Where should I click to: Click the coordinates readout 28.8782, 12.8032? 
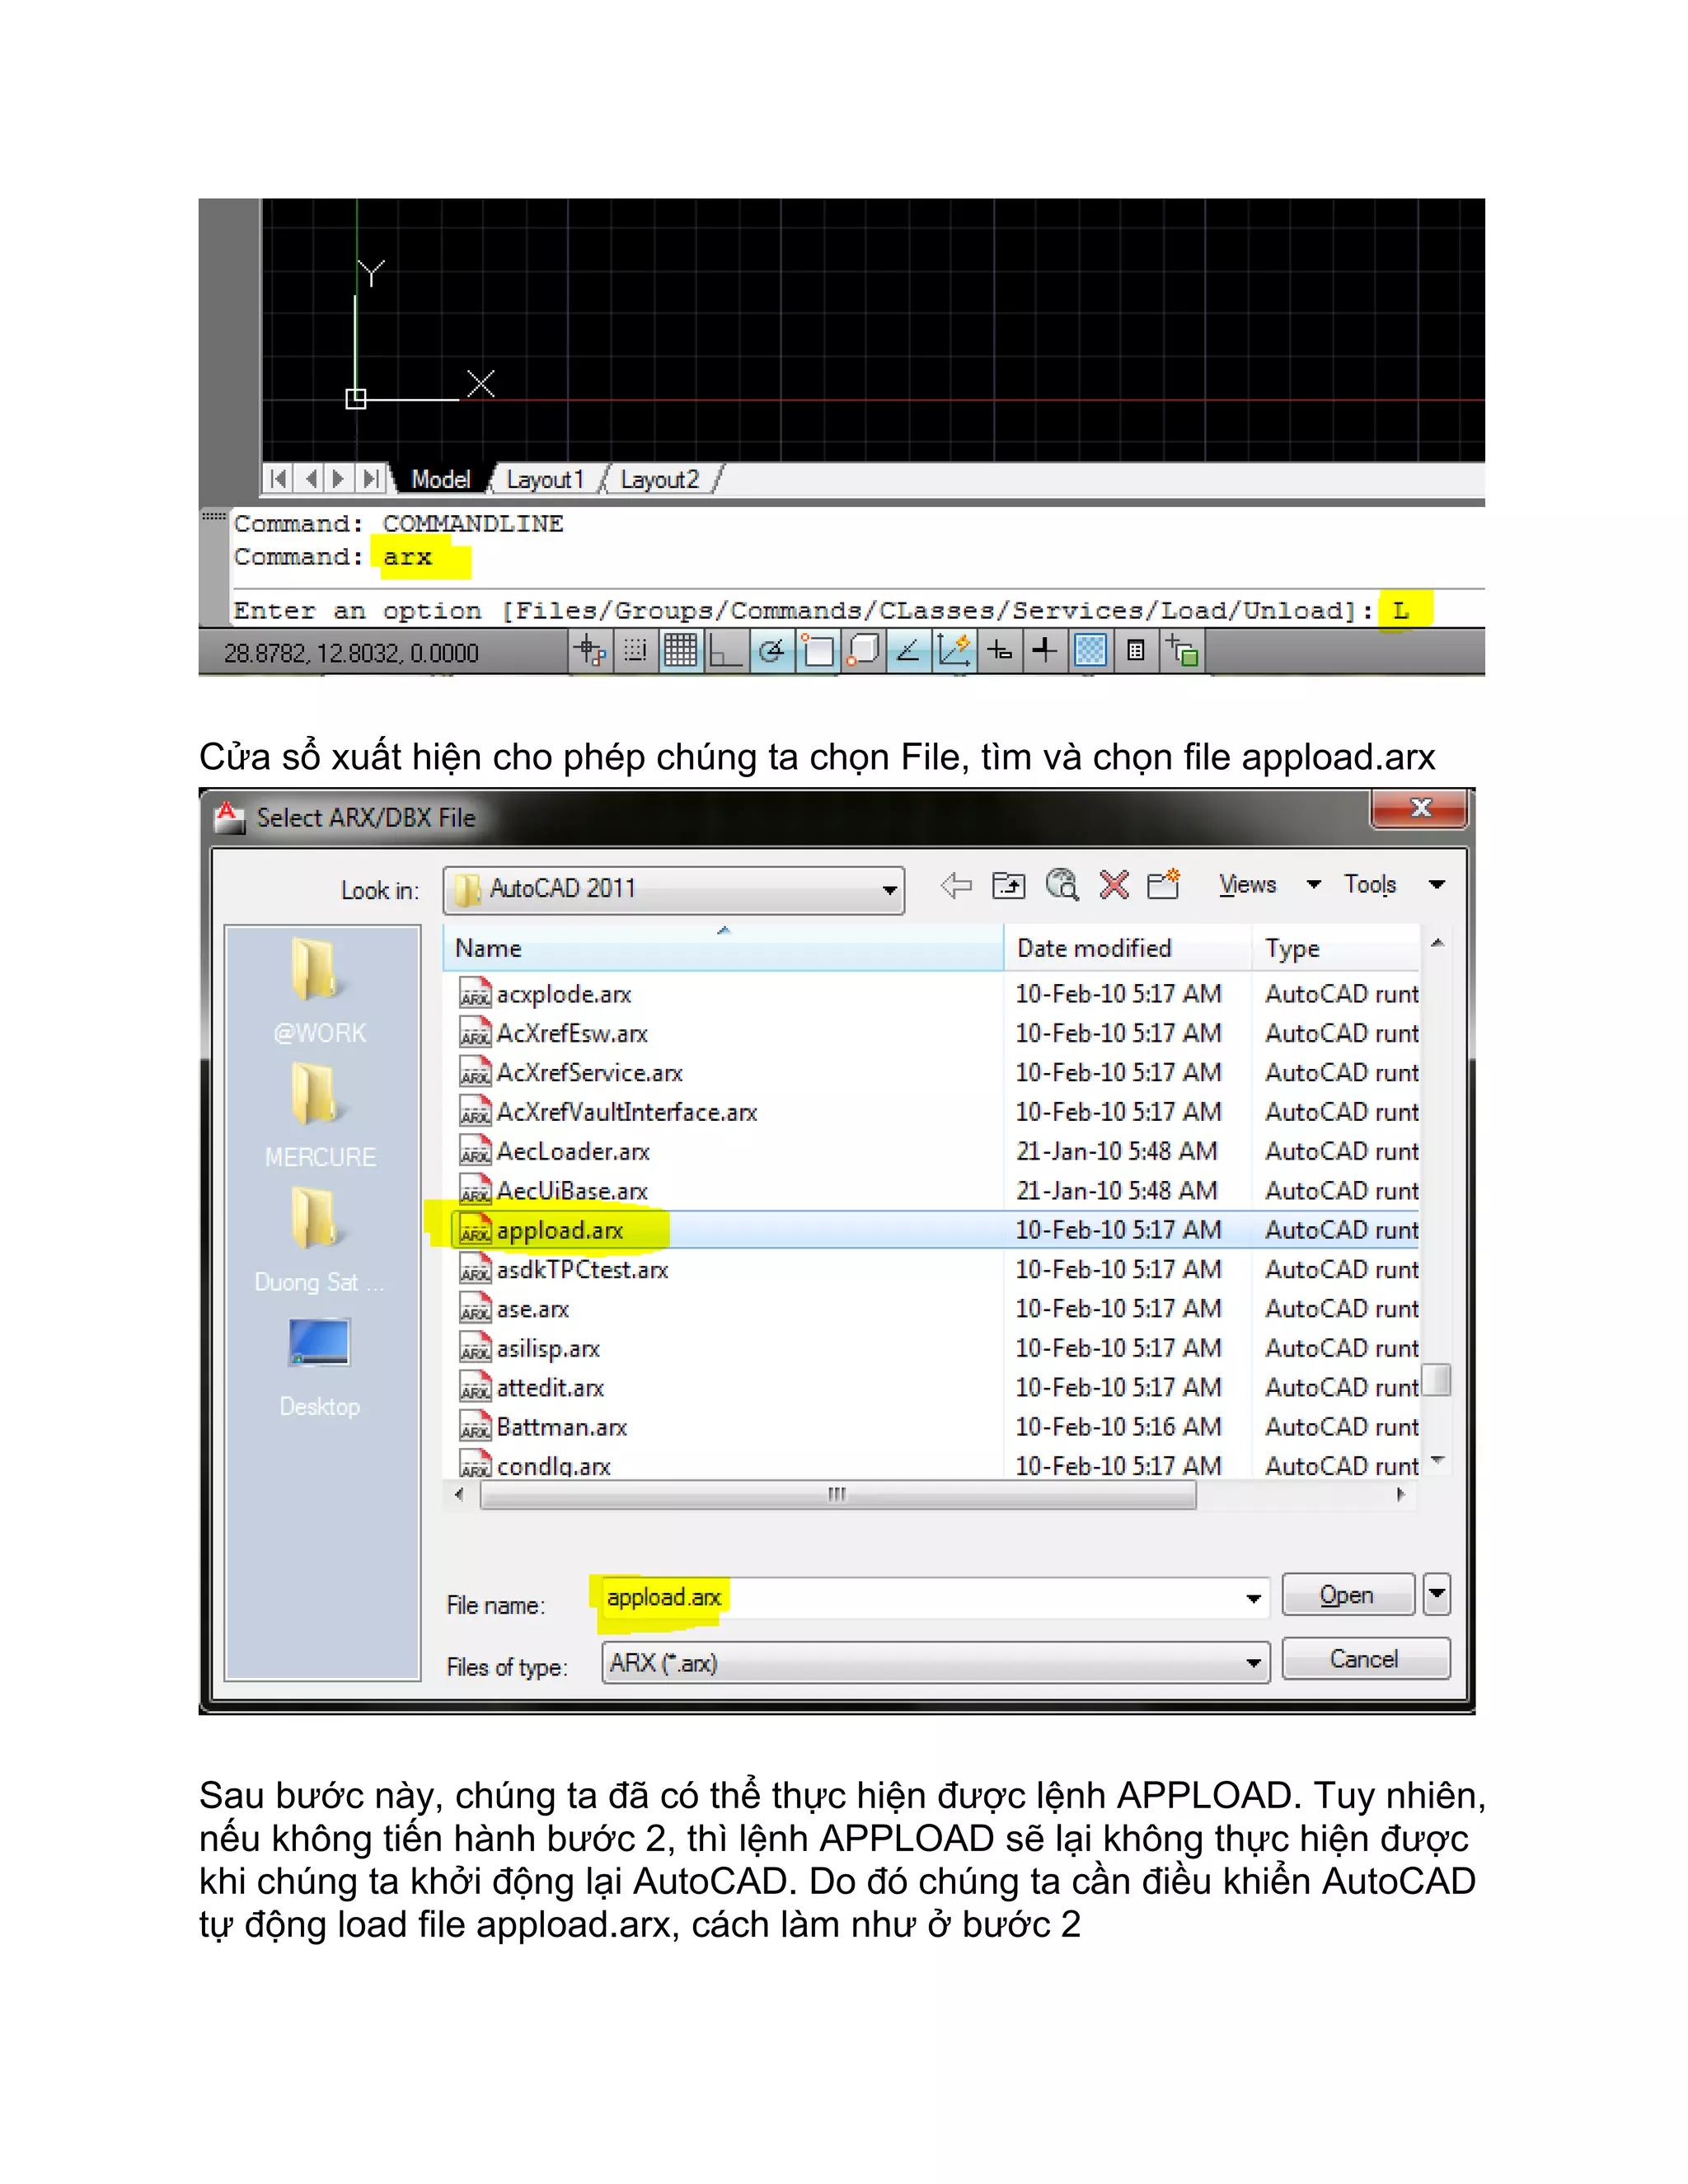(351, 653)
